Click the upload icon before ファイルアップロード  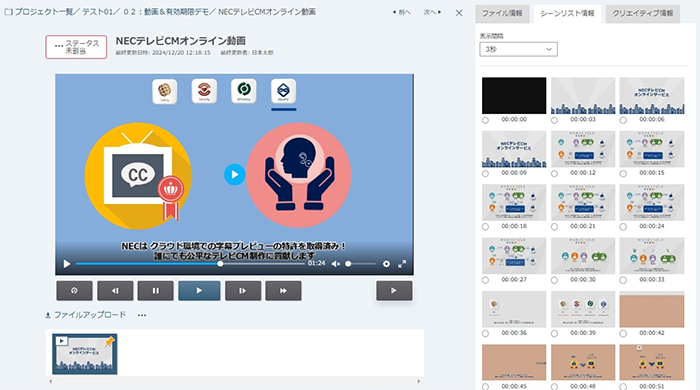coord(48,315)
